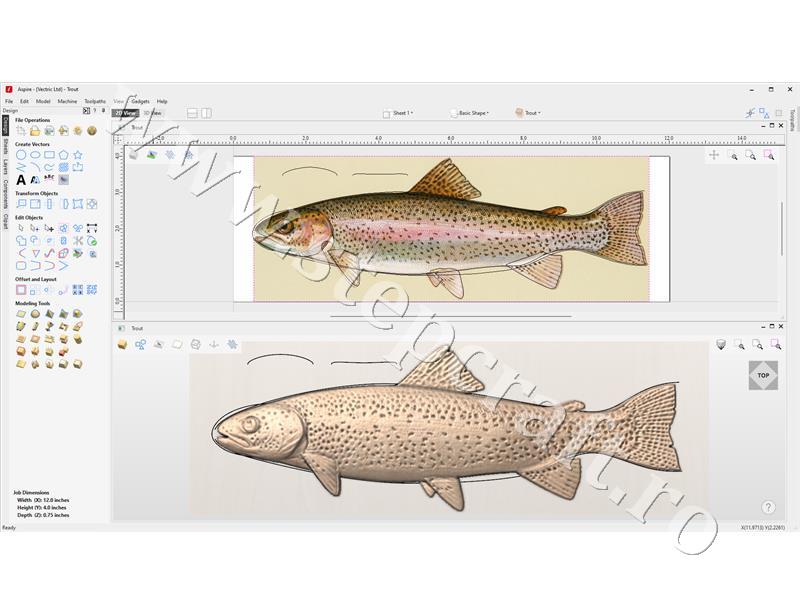
Task: Click the TOP view cube
Action: click(x=763, y=375)
